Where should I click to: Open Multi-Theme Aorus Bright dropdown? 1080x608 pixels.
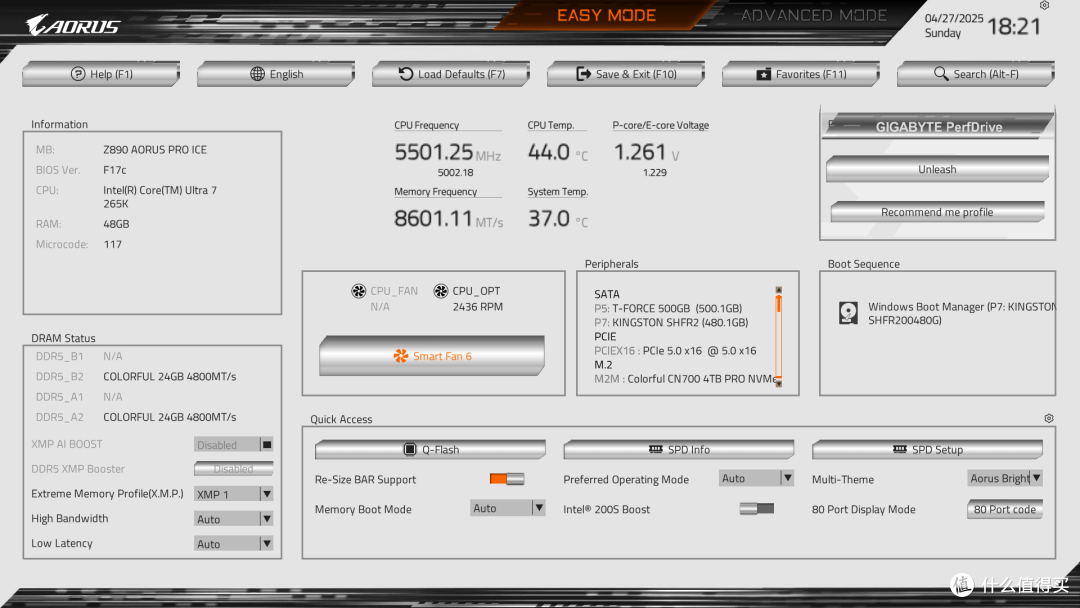click(x=1005, y=478)
